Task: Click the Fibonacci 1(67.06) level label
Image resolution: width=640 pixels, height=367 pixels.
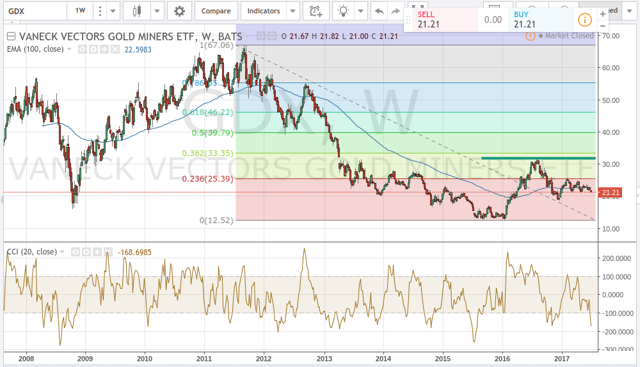Action: tap(217, 45)
